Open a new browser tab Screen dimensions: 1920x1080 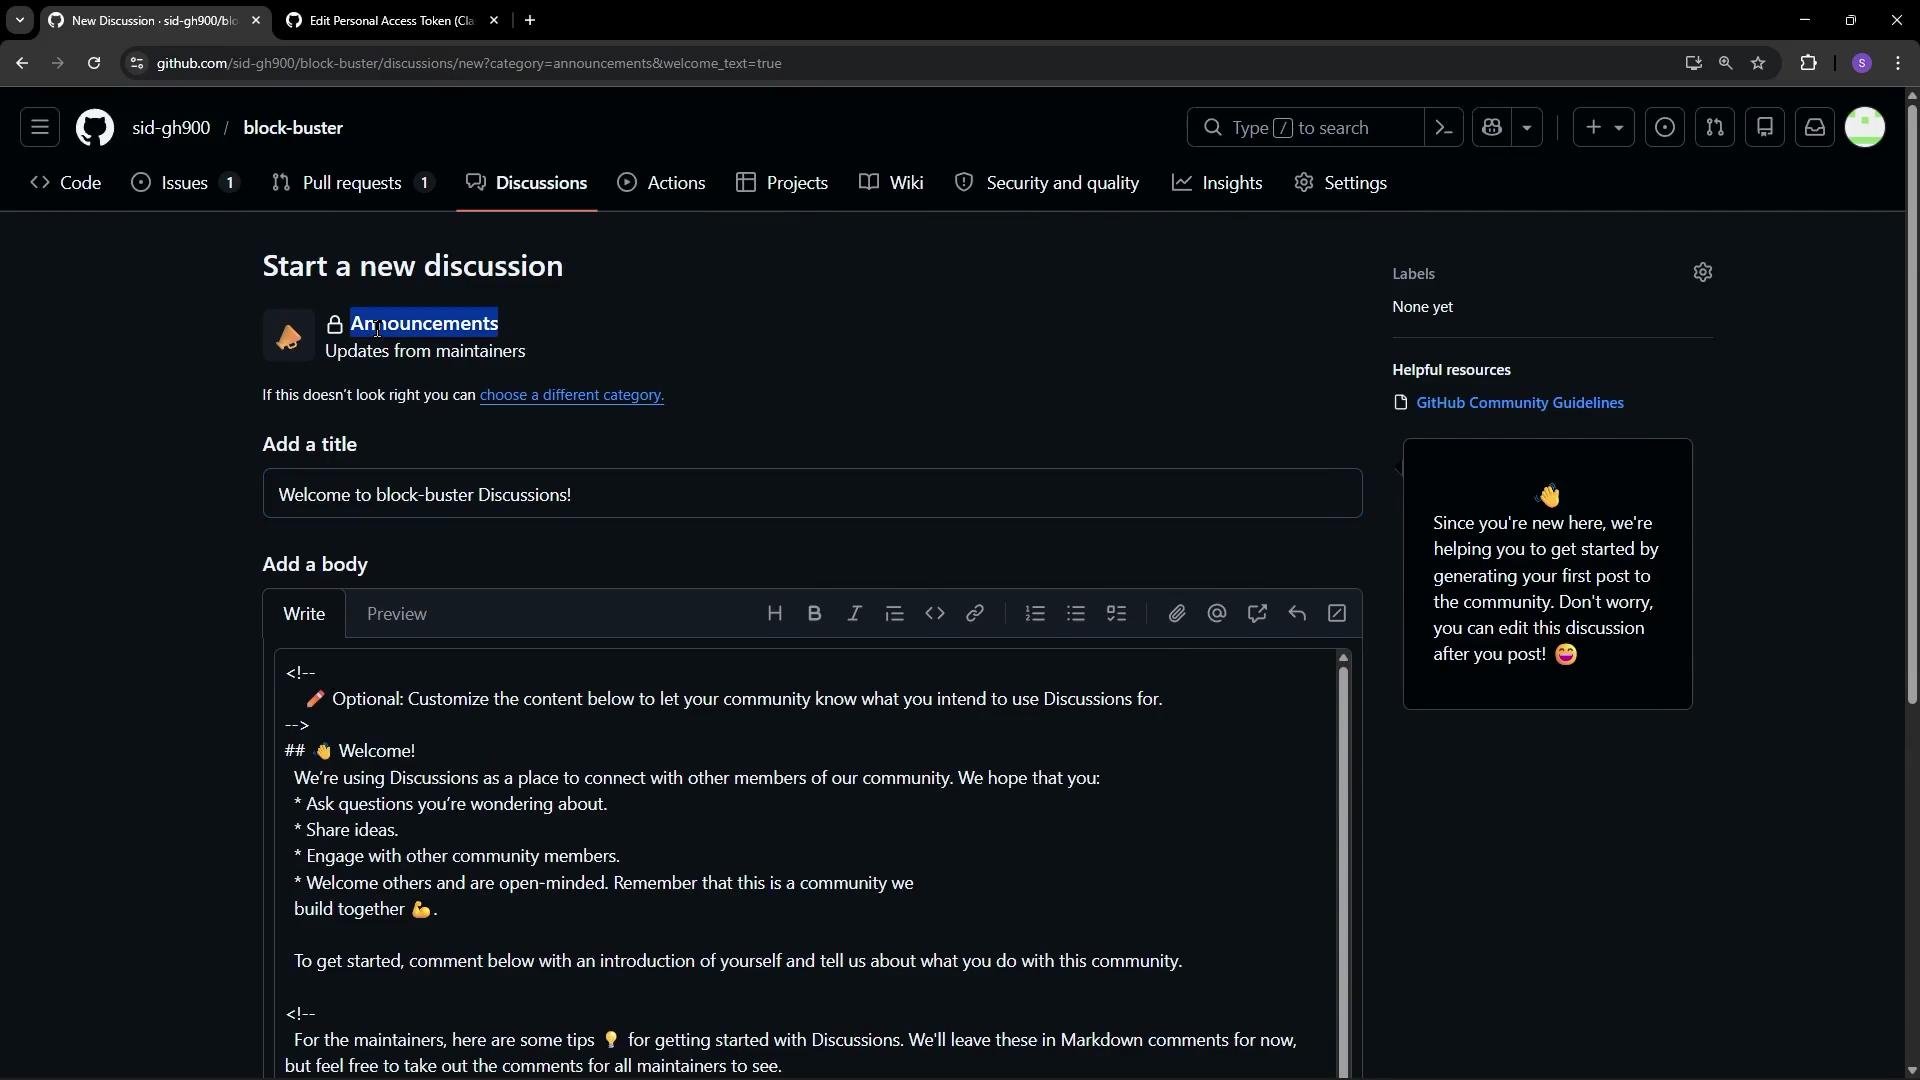pyautogui.click(x=530, y=21)
